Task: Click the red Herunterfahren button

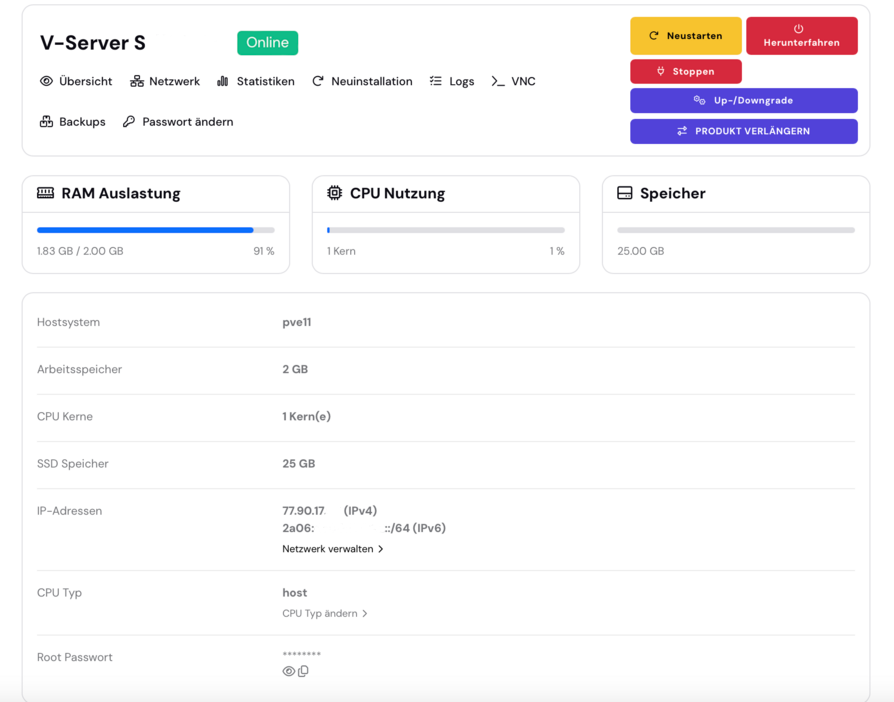Action: coord(801,36)
